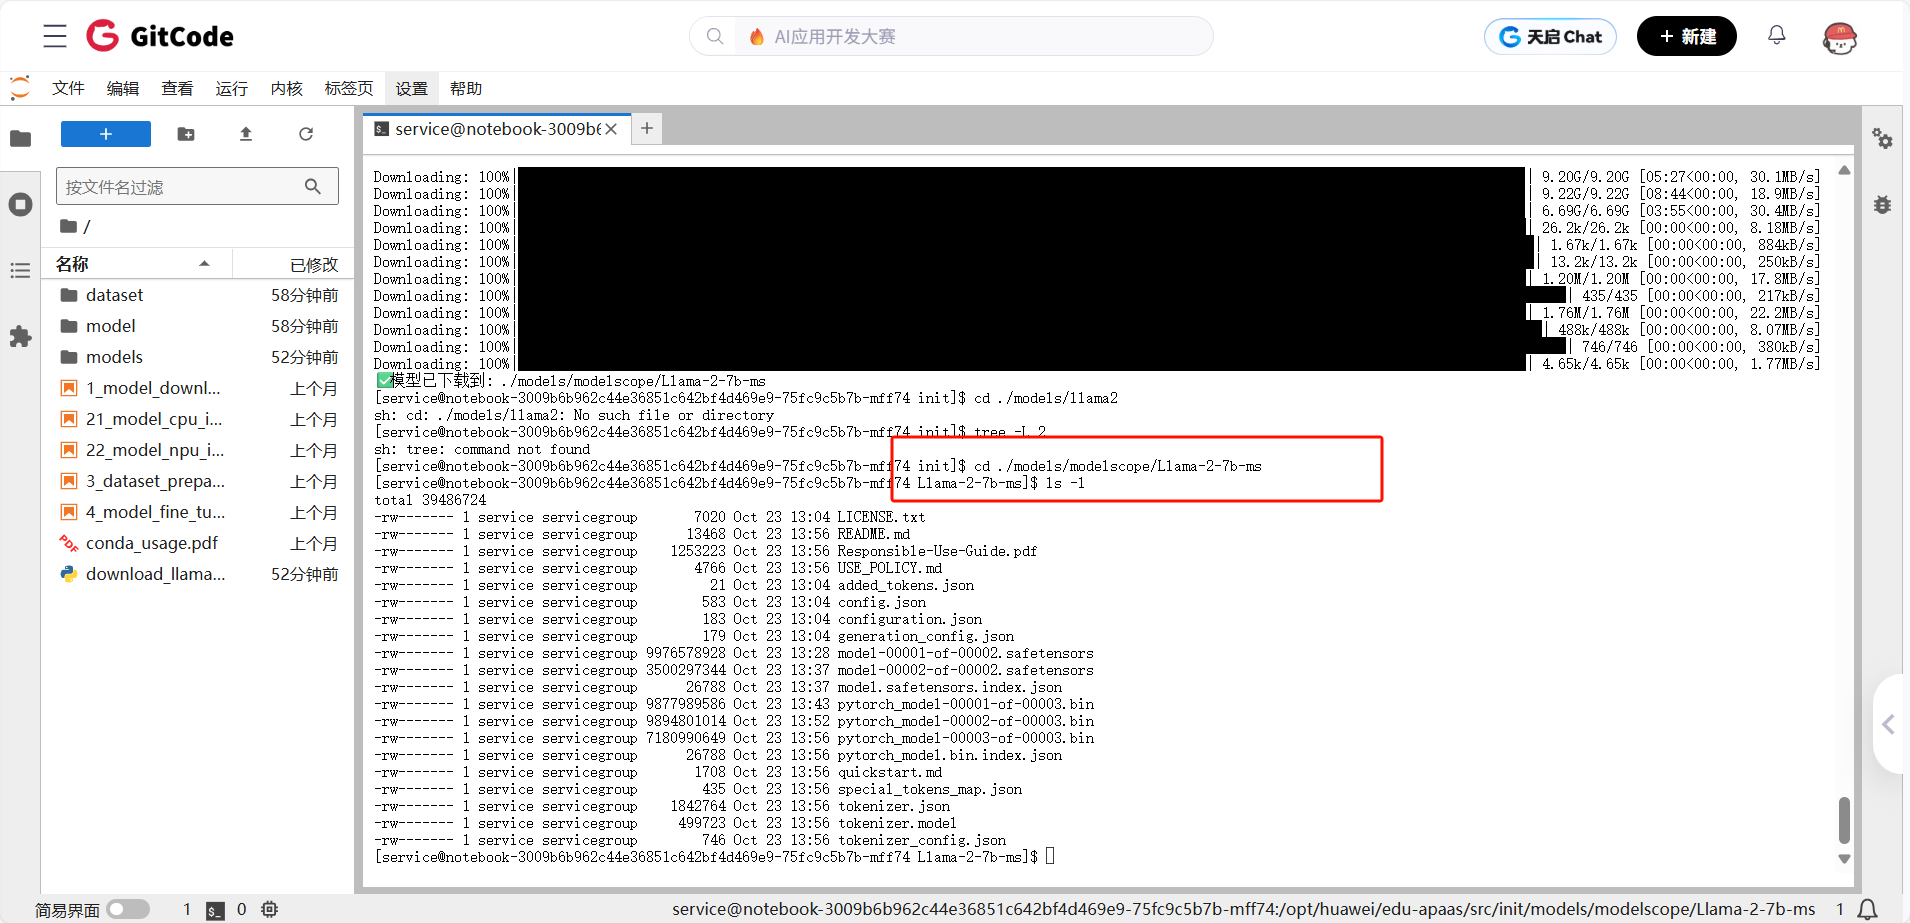This screenshot has height=923, width=1910.
Task: Refresh the file list
Action: [306, 134]
